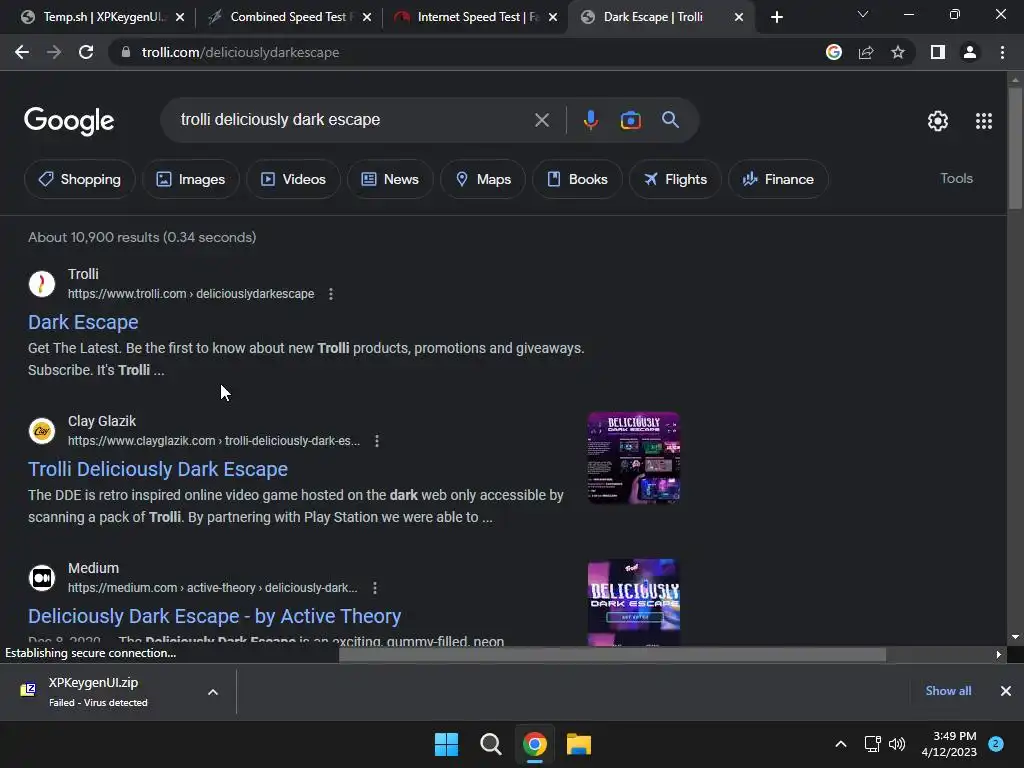
Task: Open Google account icon in address bar
Action: coord(833,52)
